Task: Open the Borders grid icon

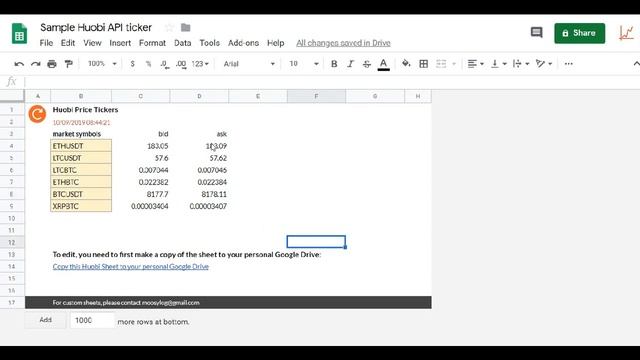Action: coord(424,64)
